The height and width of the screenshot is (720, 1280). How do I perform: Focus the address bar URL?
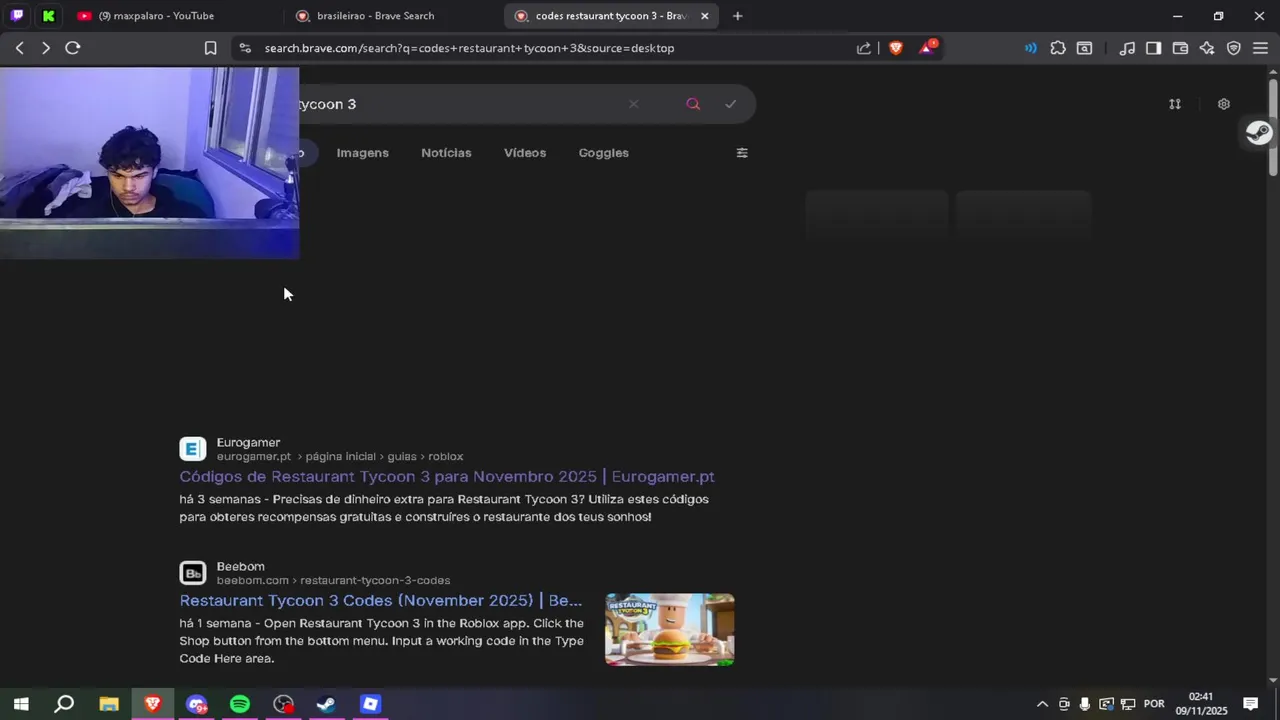point(469,48)
